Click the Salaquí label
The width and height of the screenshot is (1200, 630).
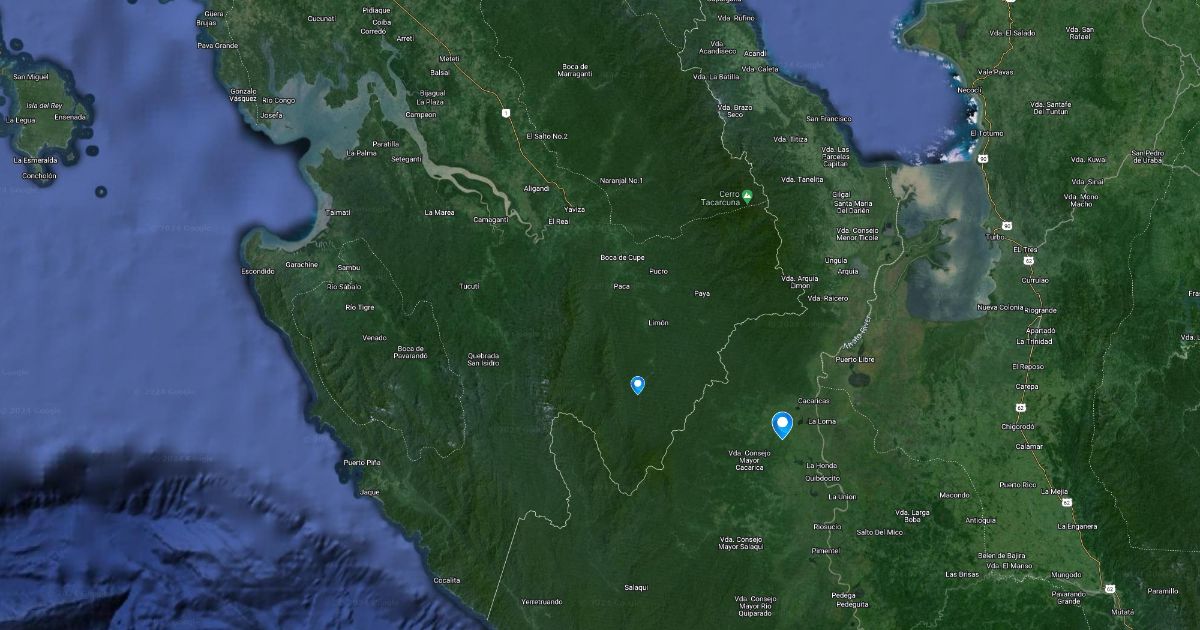coord(637,587)
